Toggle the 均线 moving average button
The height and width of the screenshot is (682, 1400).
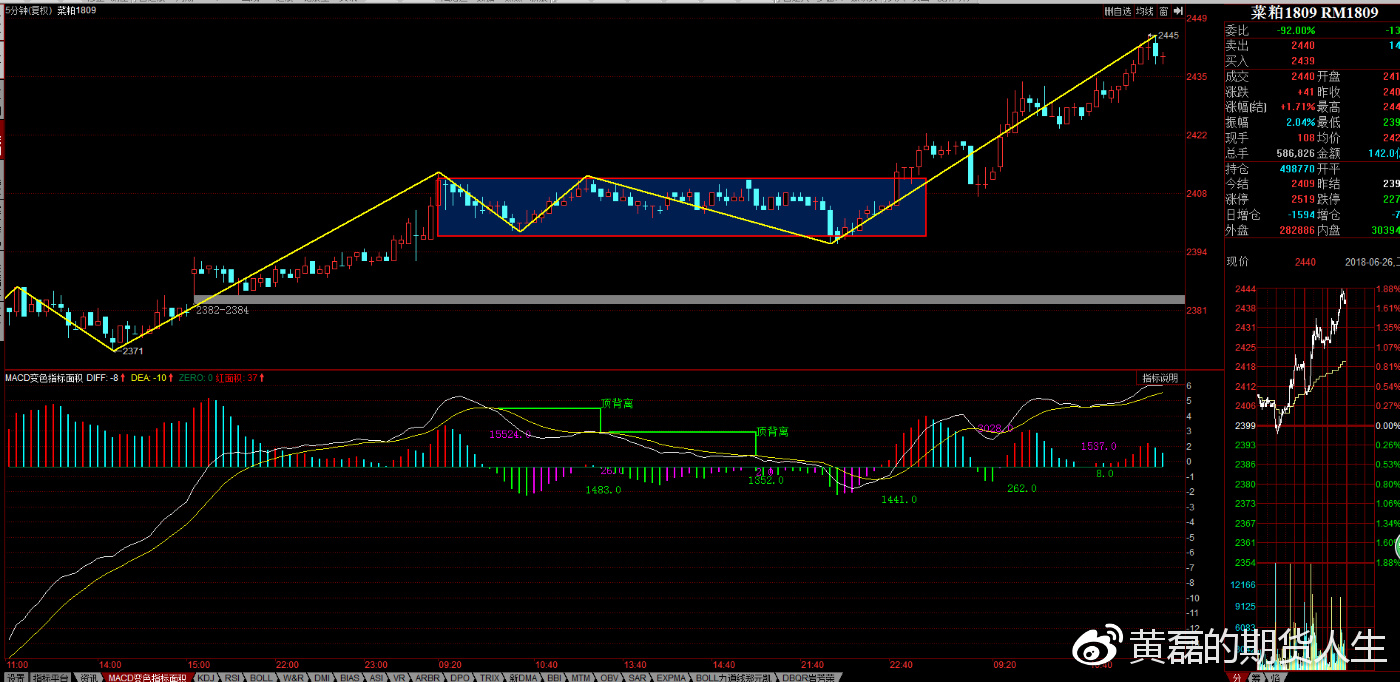point(1145,11)
